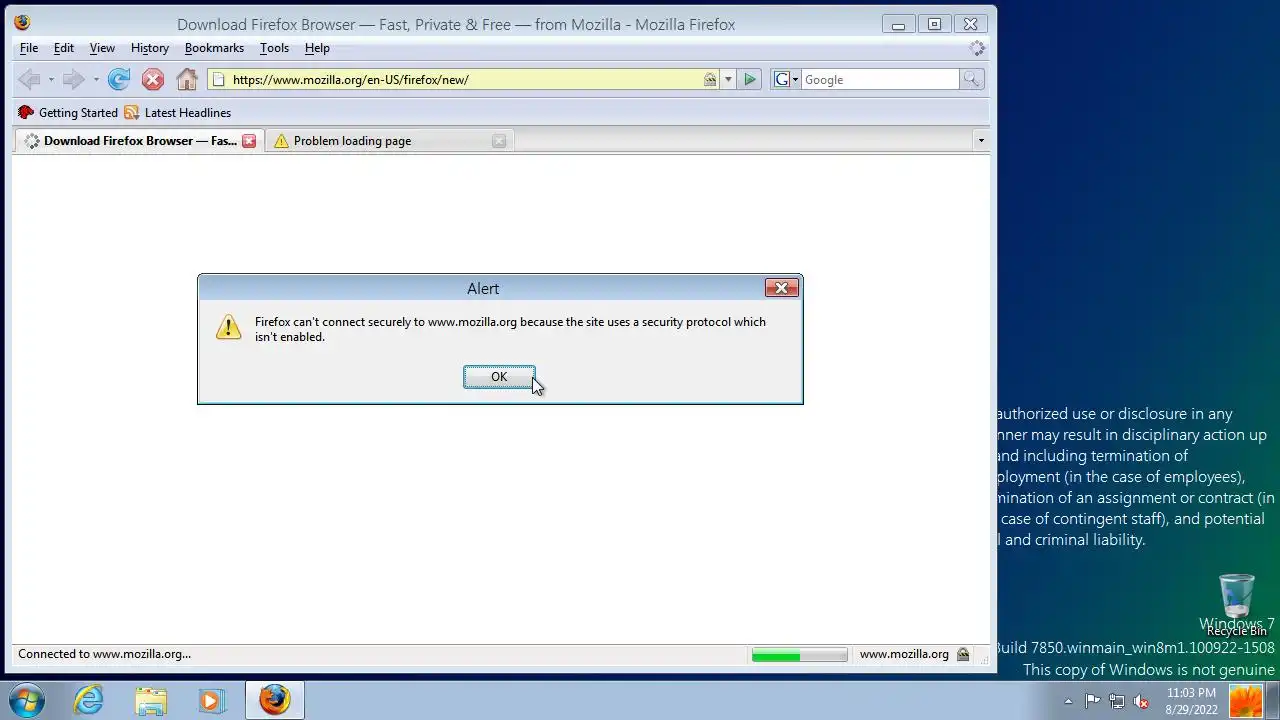Screen dimensions: 1280x720
Task: Open the Recycle Bin on desktop
Action: [x=1237, y=605]
